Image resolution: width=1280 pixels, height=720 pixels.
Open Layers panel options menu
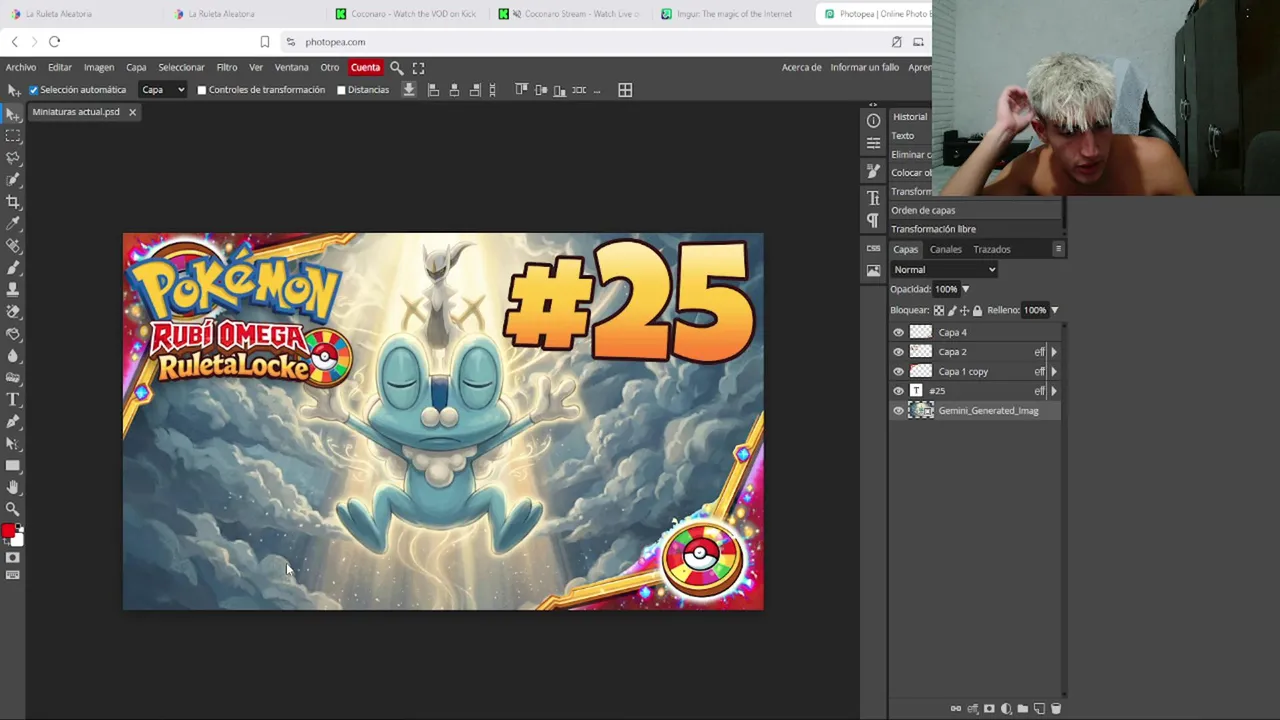(1058, 249)
